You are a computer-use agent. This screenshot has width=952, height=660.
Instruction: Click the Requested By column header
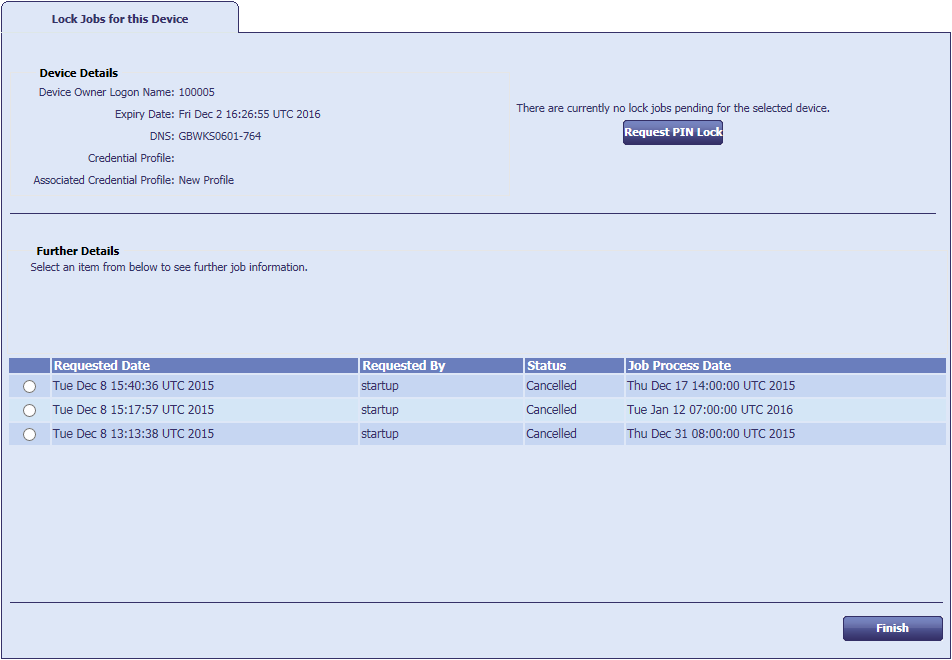point(403,366)
